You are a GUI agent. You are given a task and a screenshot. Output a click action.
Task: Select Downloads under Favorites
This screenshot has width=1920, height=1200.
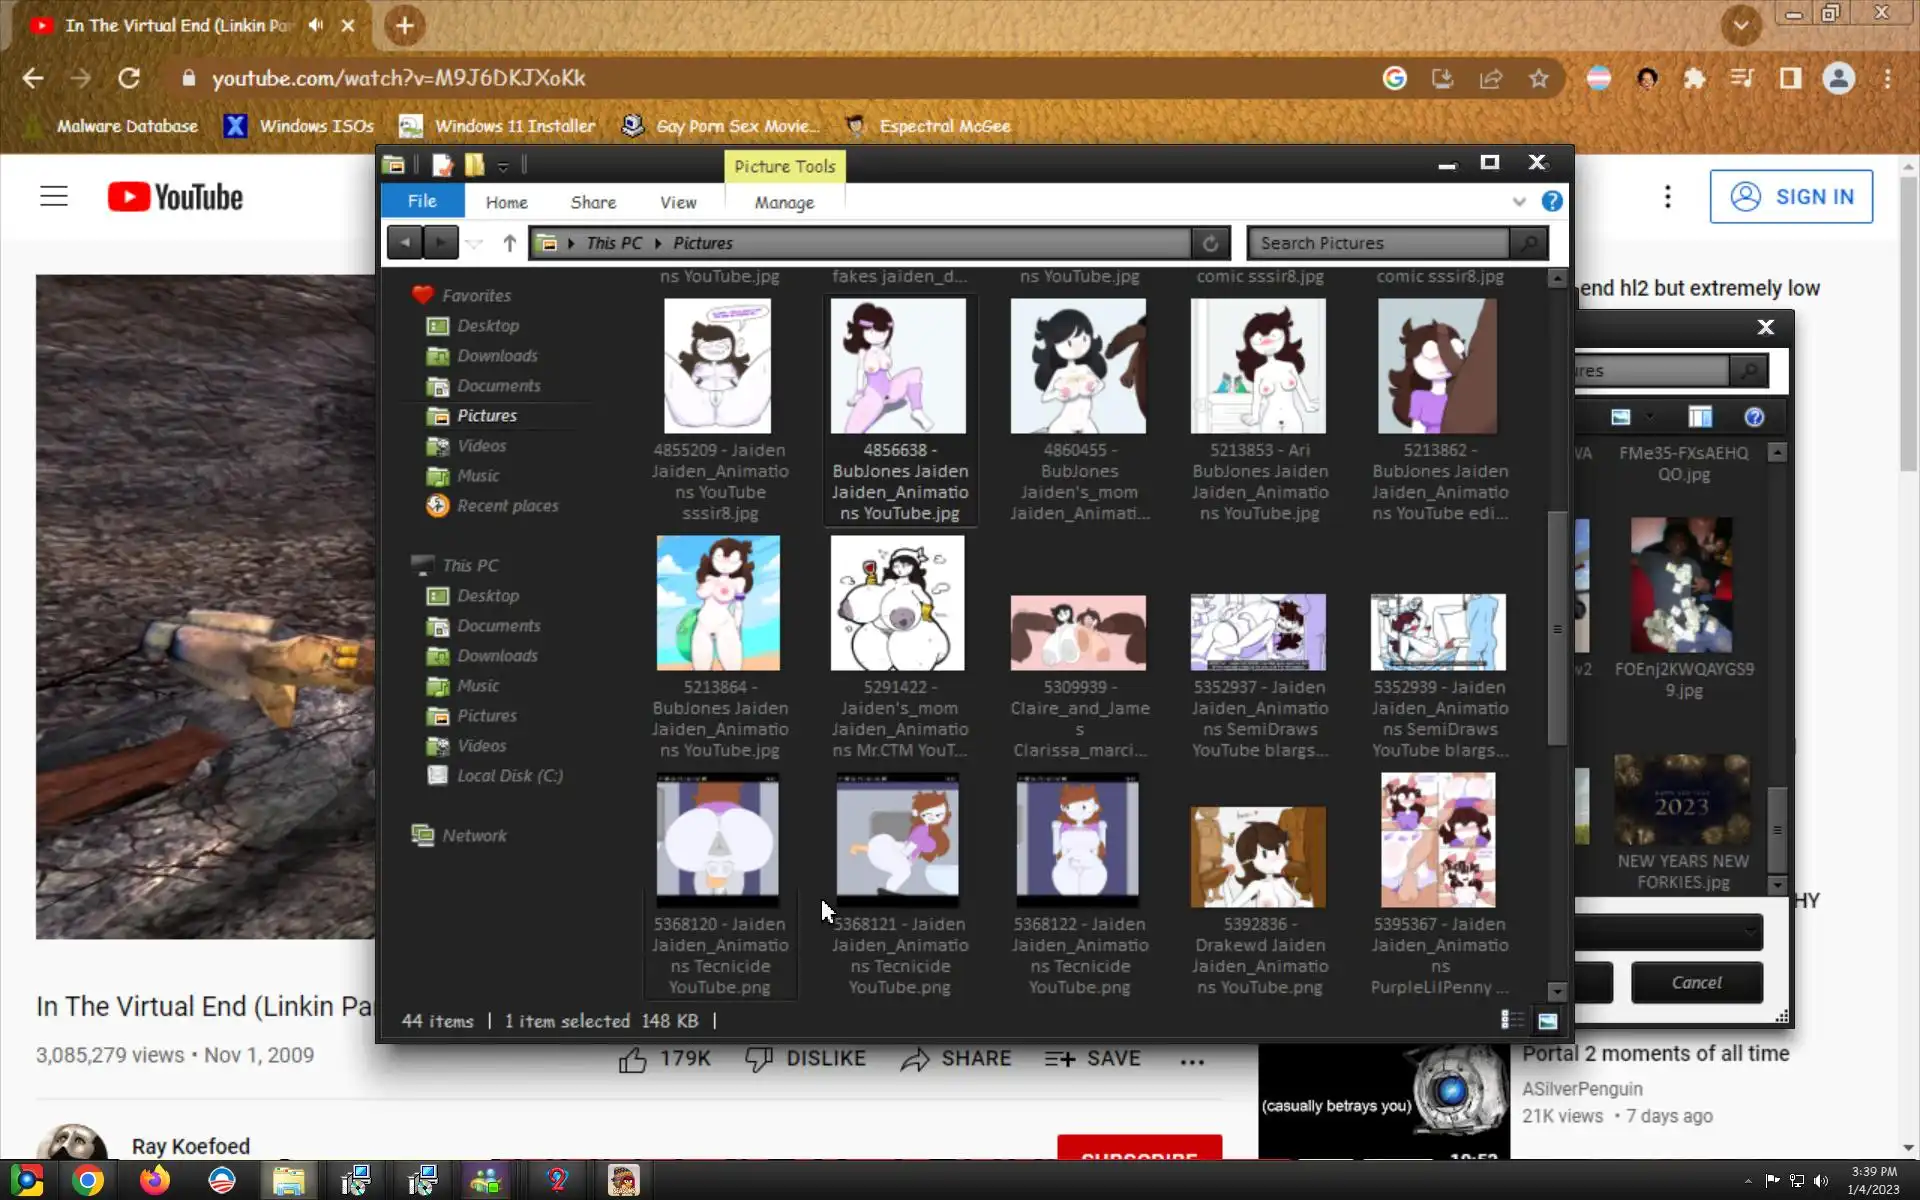click(497, 356)
